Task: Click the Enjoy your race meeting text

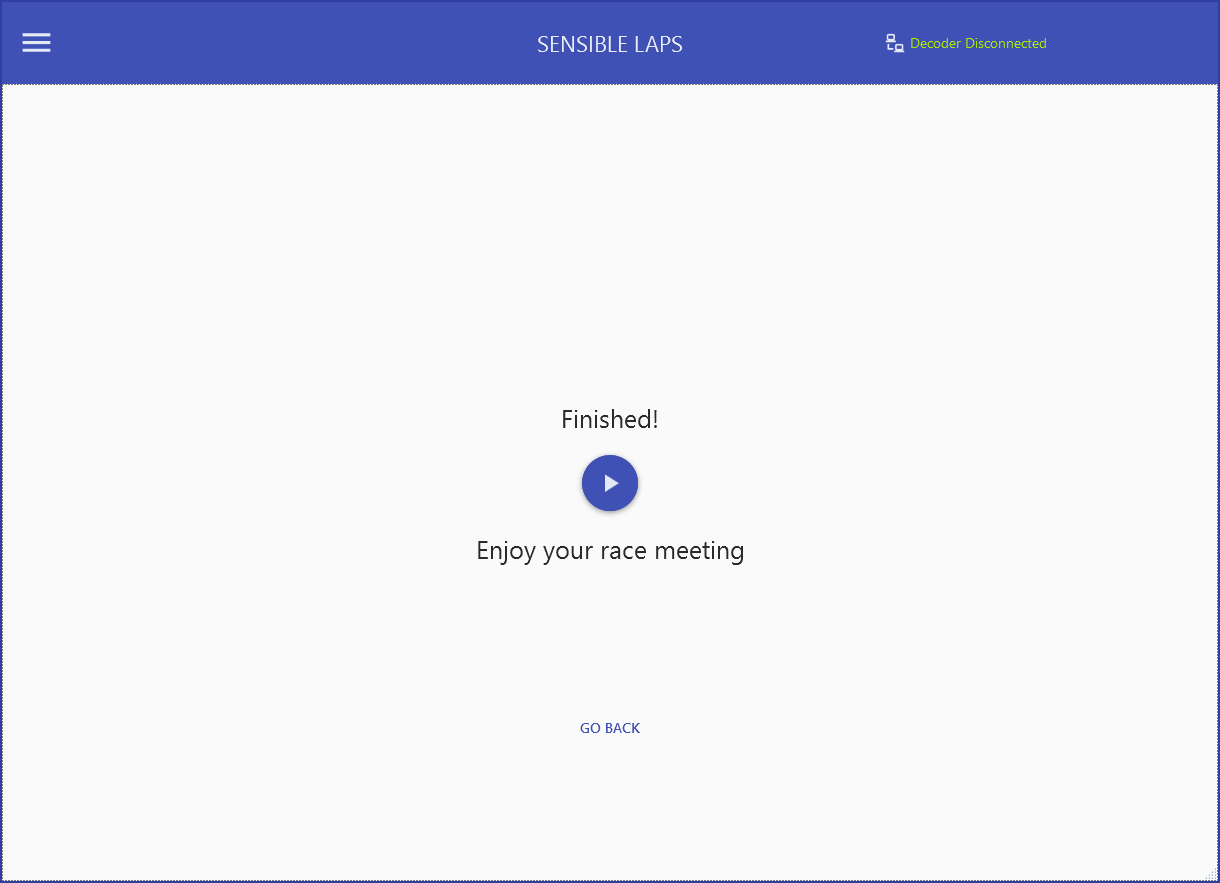Action: [609, 551]
